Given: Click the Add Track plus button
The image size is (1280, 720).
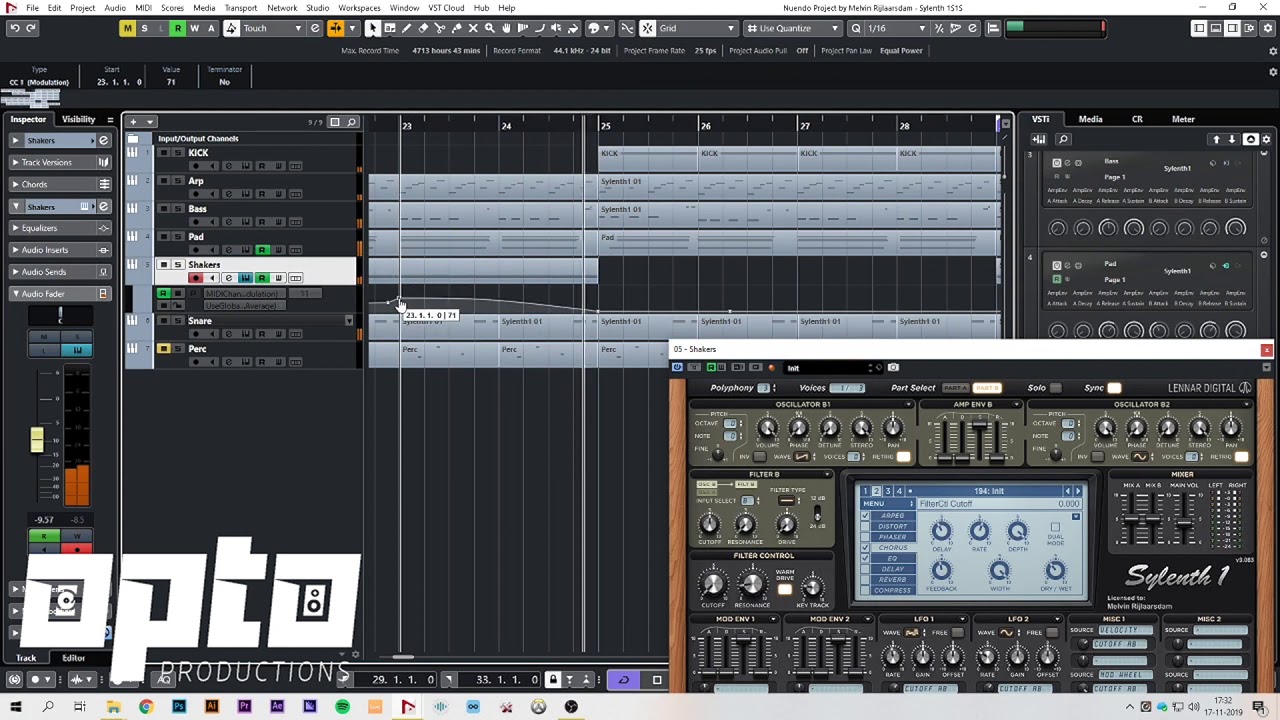Looking at the screenshot, I should [133, 122].
